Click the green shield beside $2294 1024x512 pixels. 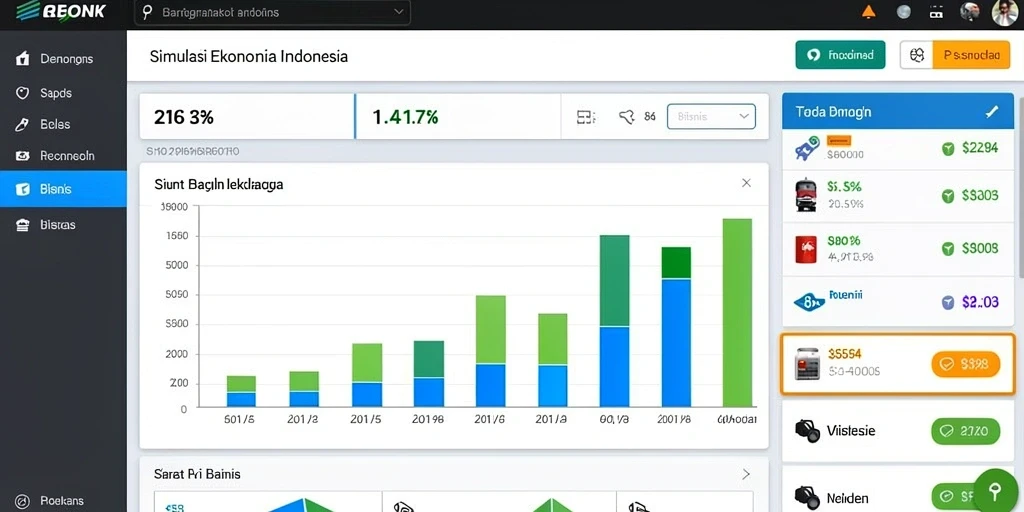tap(948, 149)
